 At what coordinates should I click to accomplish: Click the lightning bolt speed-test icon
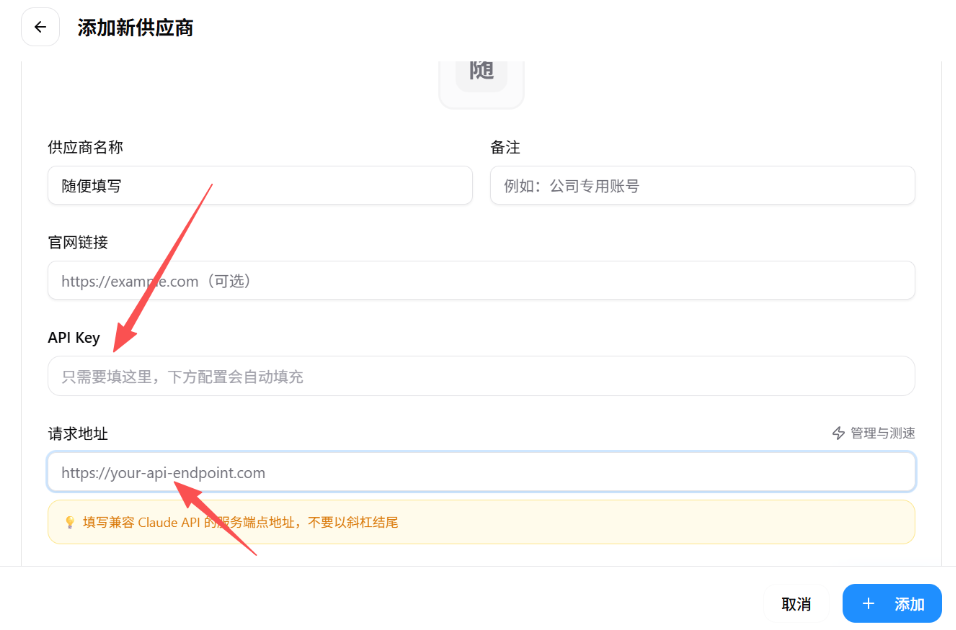[x=838, y=433]
